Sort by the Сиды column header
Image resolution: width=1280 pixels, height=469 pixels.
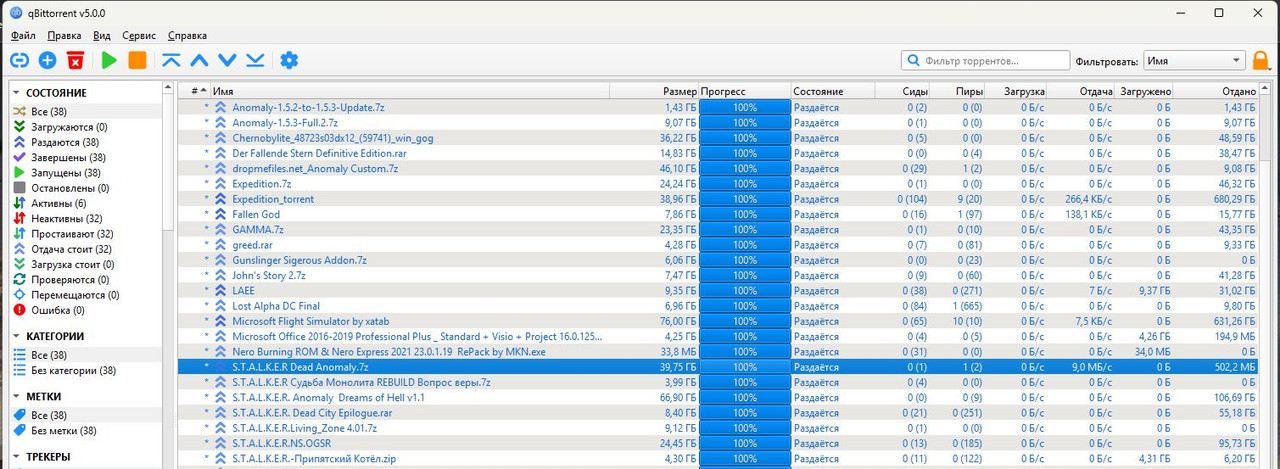tap(902, 91)
